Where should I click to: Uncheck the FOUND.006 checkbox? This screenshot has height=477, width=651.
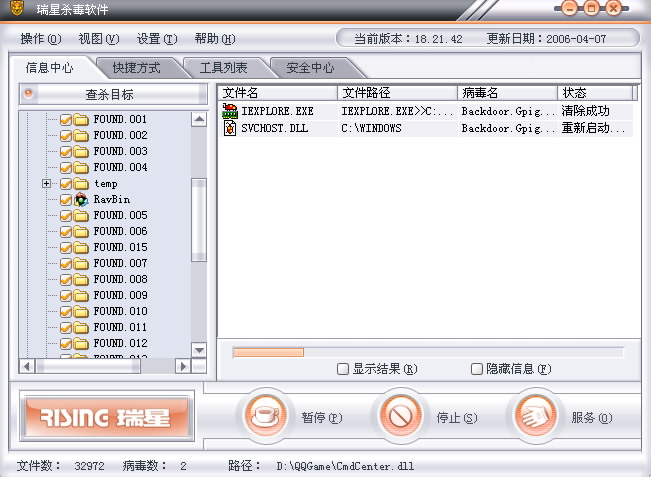pos(66,232)
